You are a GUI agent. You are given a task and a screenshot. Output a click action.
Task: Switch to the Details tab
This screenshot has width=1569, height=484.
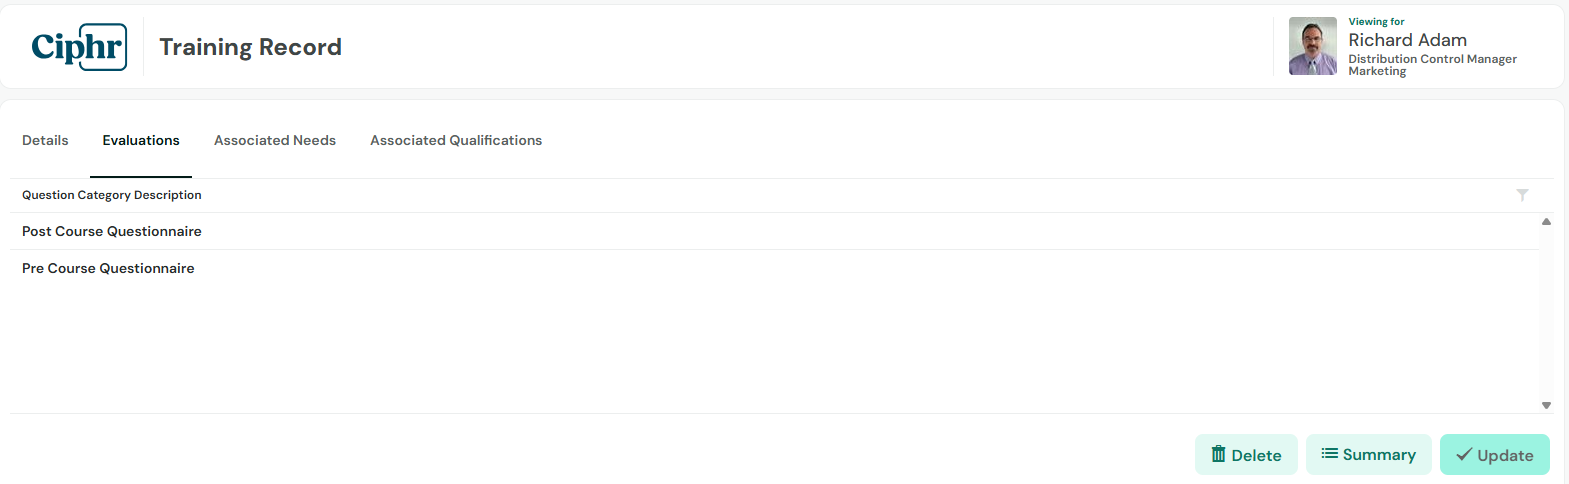pos(45,140)
